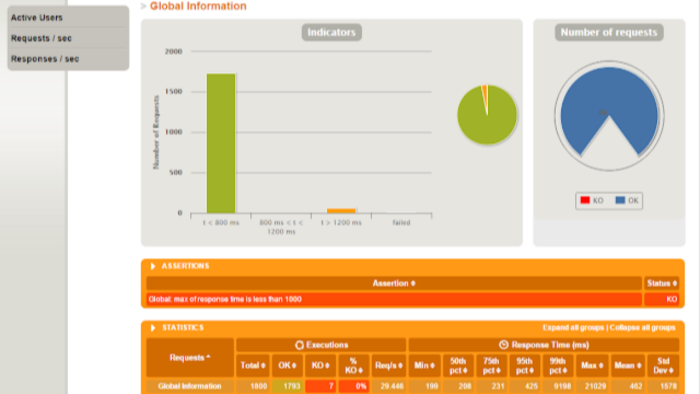This screenshot has width=700, height=394.
Task: Click the 1578 Std Dev cell
Action: (663, 386)
